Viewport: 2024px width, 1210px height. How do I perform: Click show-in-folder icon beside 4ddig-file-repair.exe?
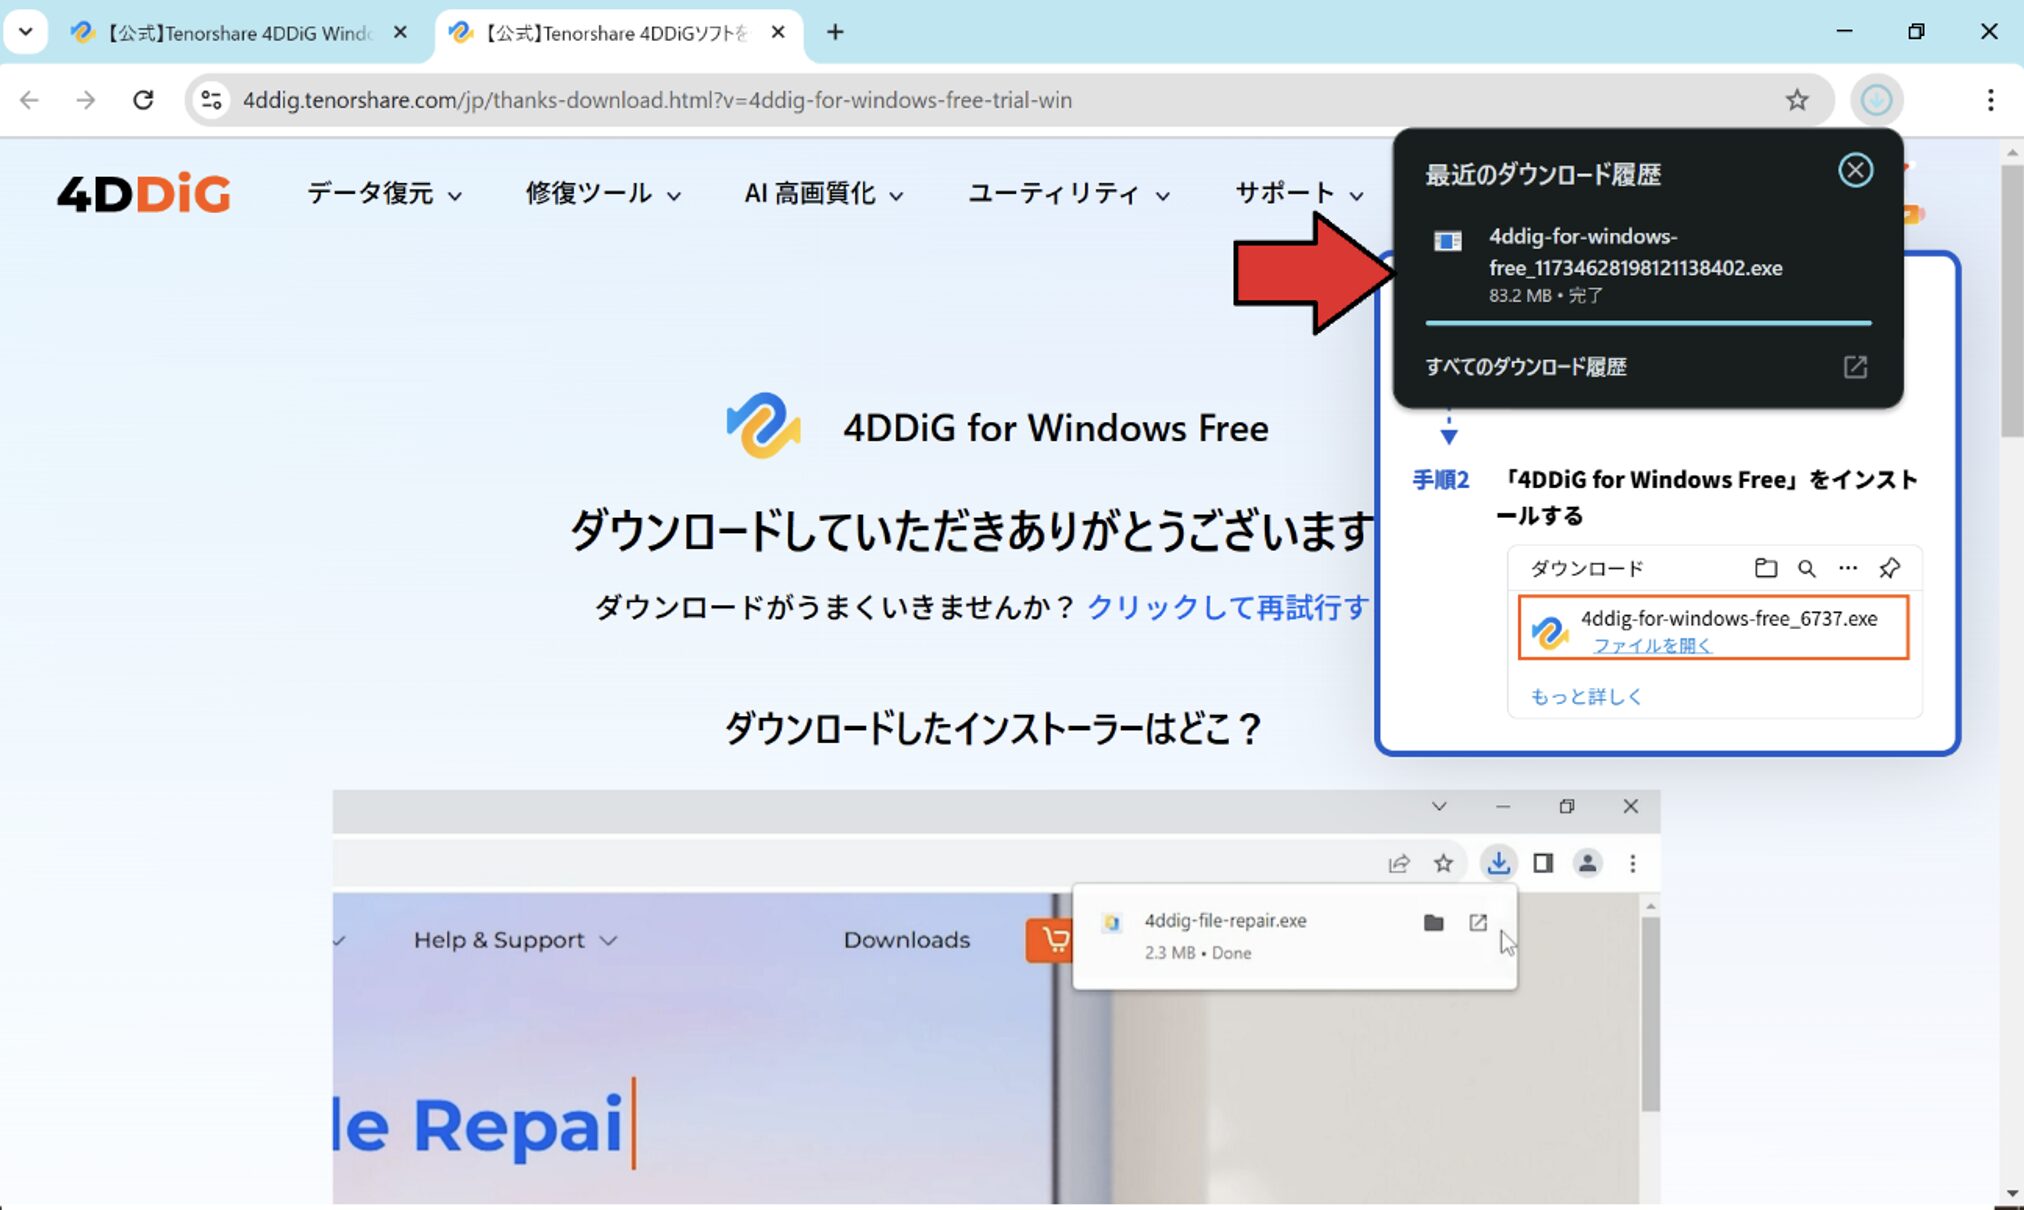[1433, 922]
